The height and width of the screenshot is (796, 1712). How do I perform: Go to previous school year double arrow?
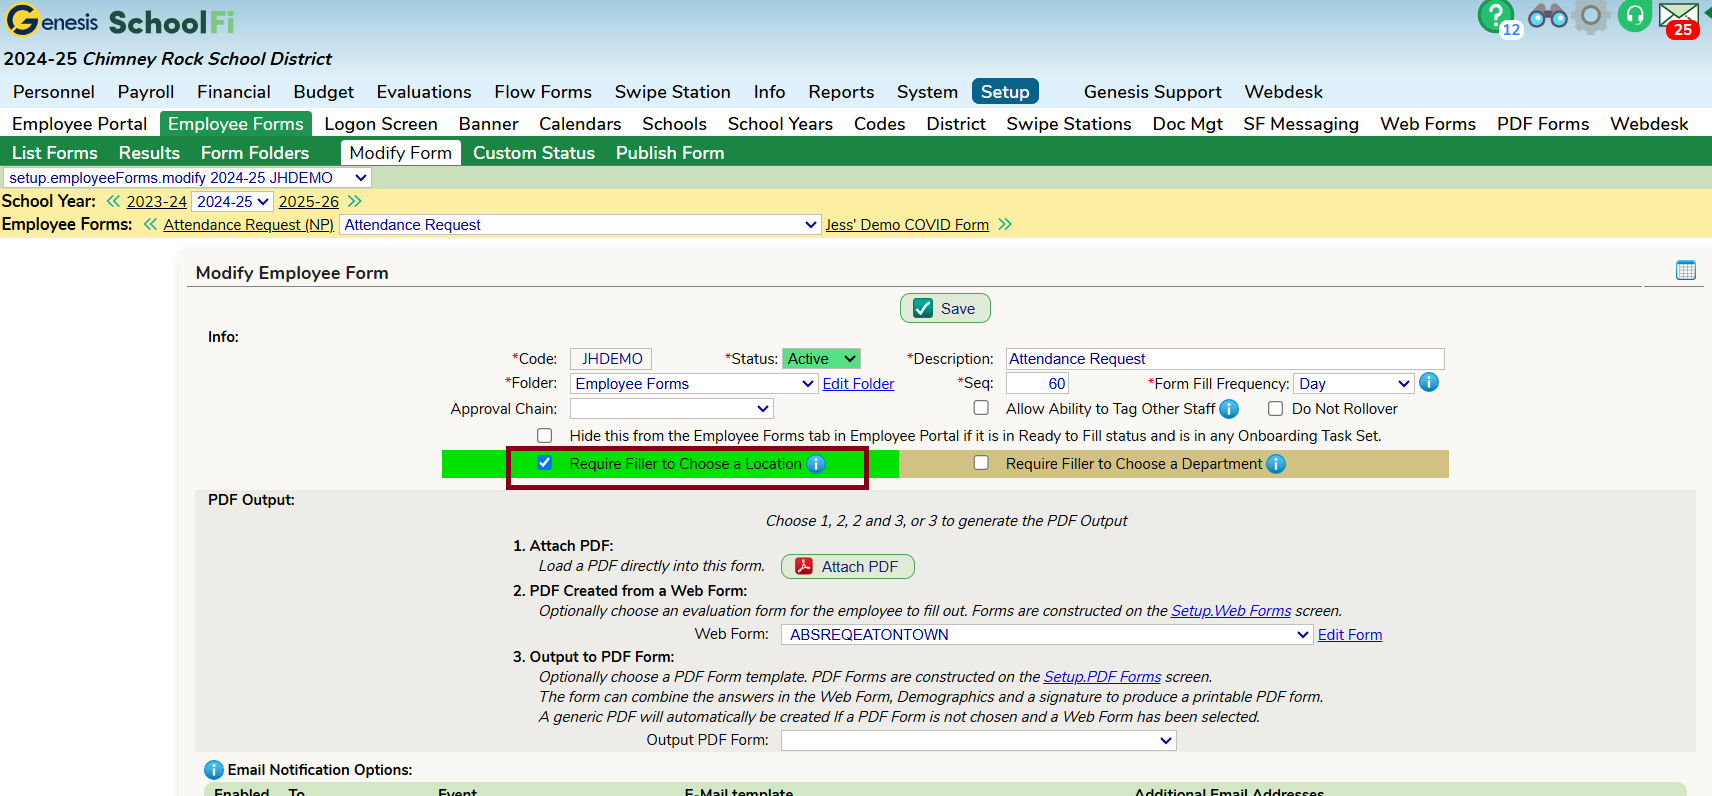click(x=113, y=201)
